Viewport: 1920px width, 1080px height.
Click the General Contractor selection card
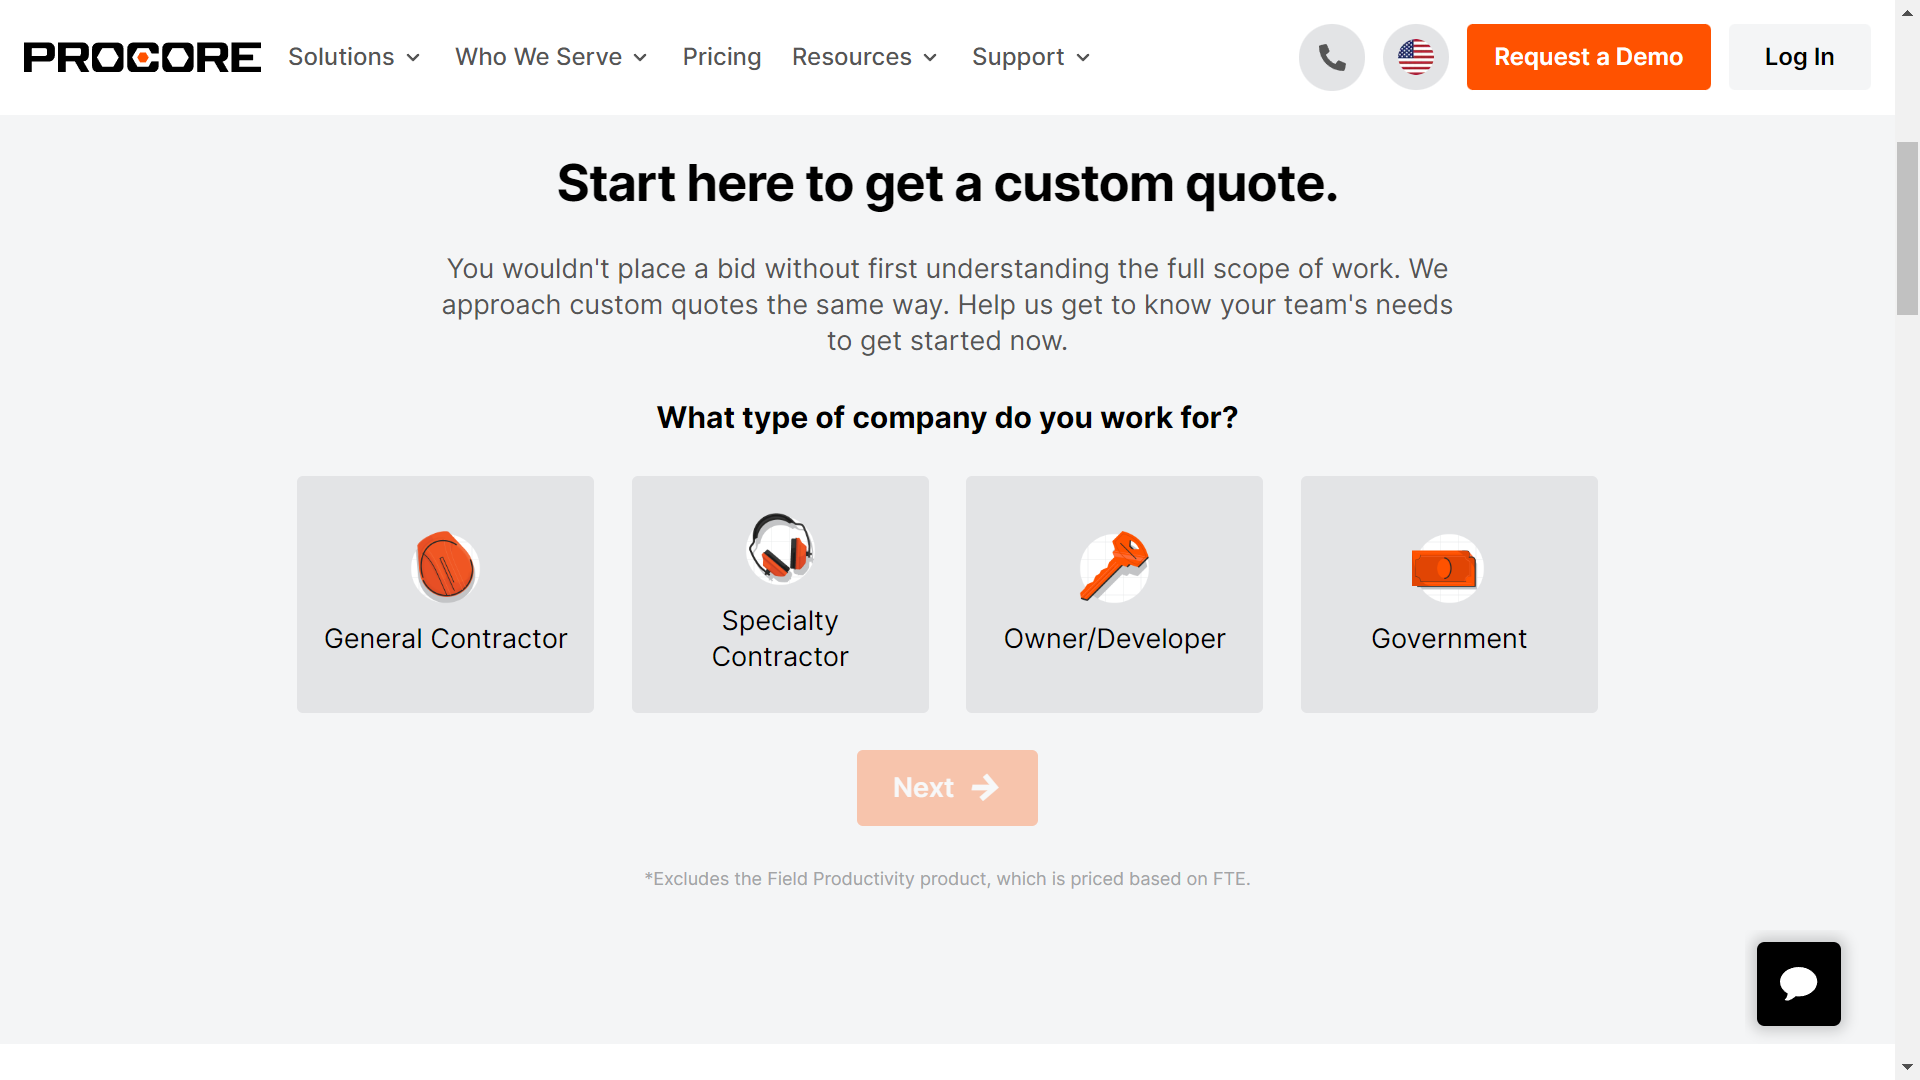pyautogui.click(x=446, y=593)
